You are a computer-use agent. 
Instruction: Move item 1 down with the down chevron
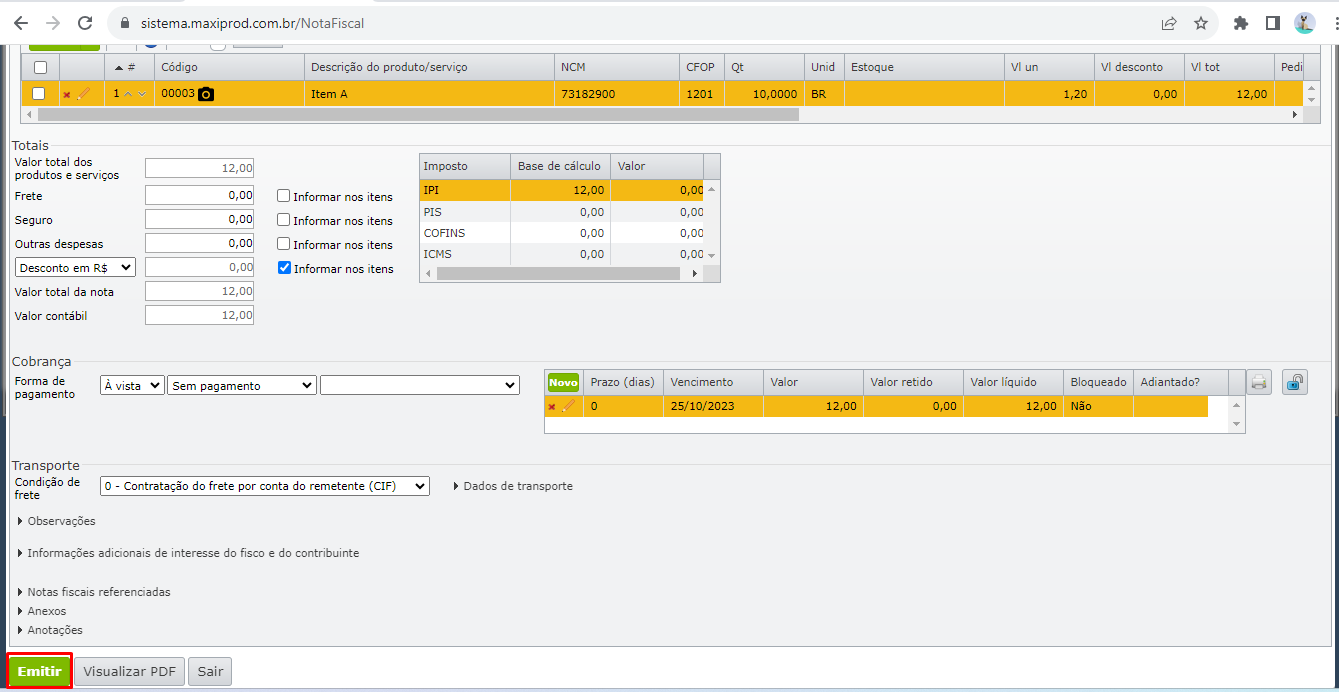(142, 94)
